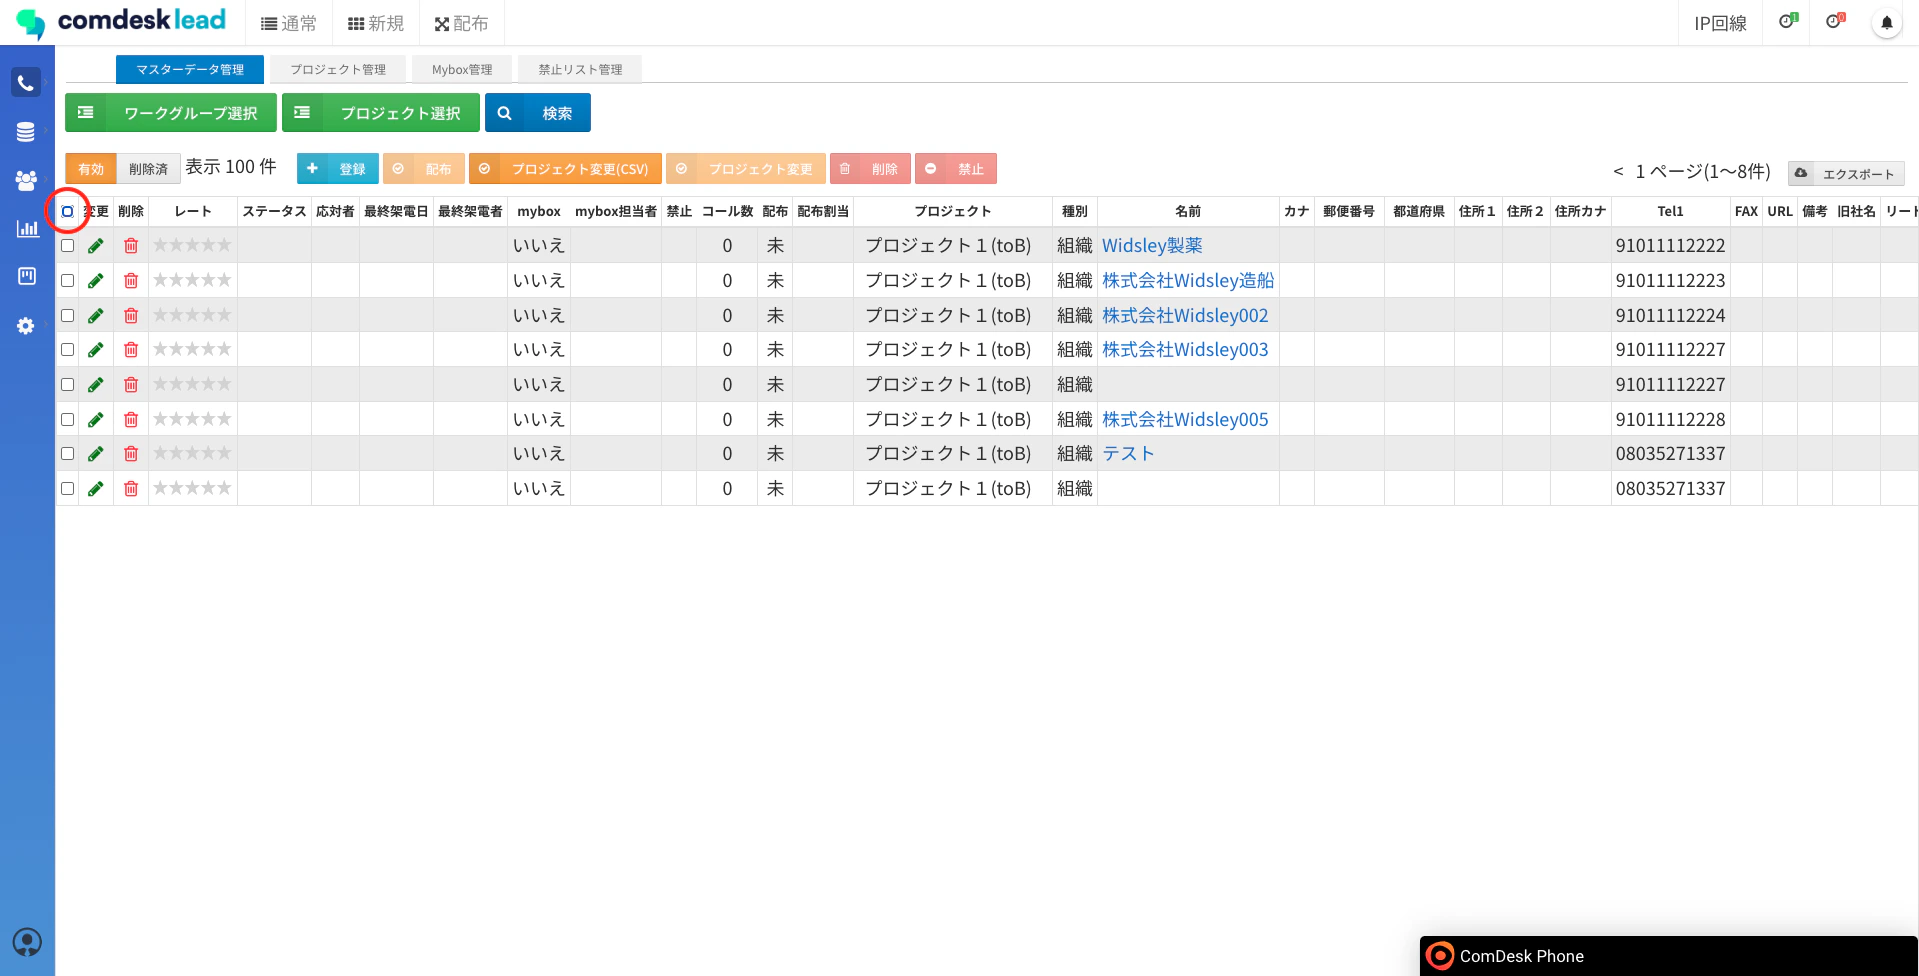This screenshot has width=1919, height=976.
Task: Open the テスト name link
Action: [1128, 454]
